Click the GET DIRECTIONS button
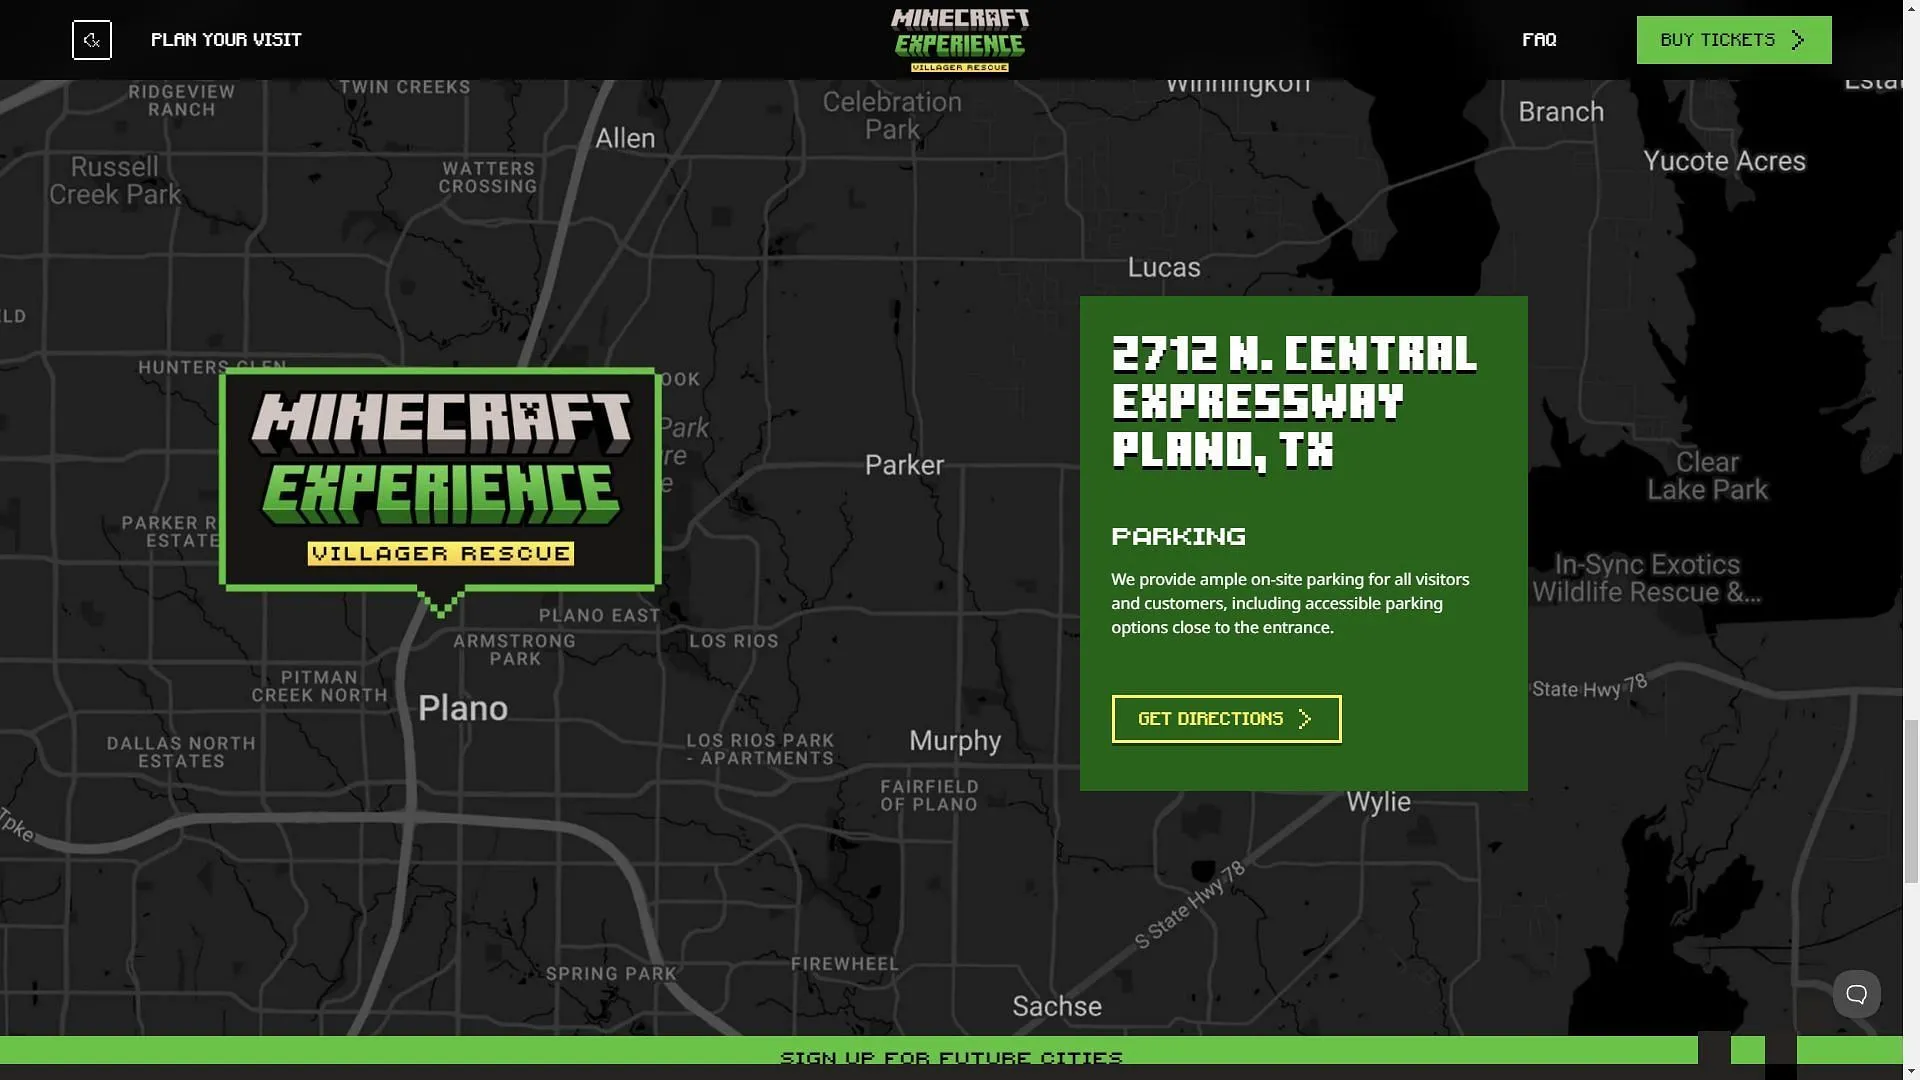The image size is (1920, 1080). (1226, 719)
